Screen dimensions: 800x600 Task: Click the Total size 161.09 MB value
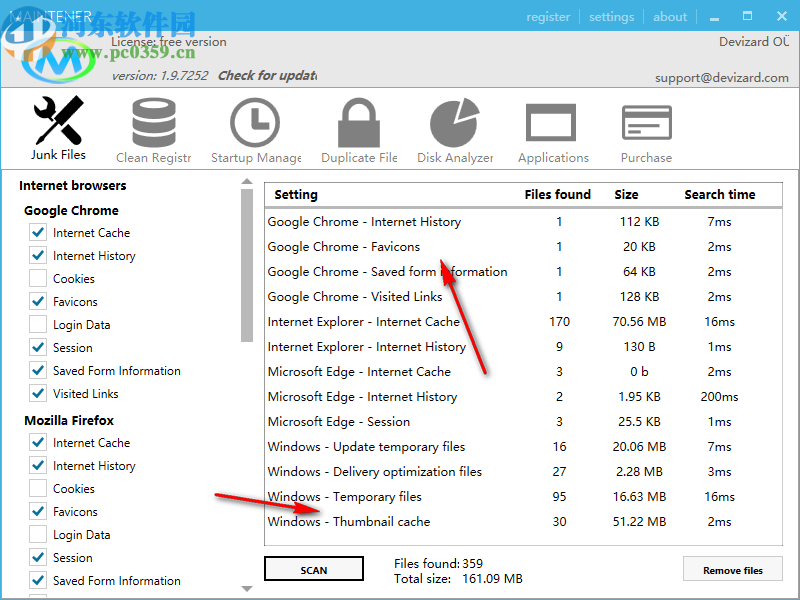point(492,579)
